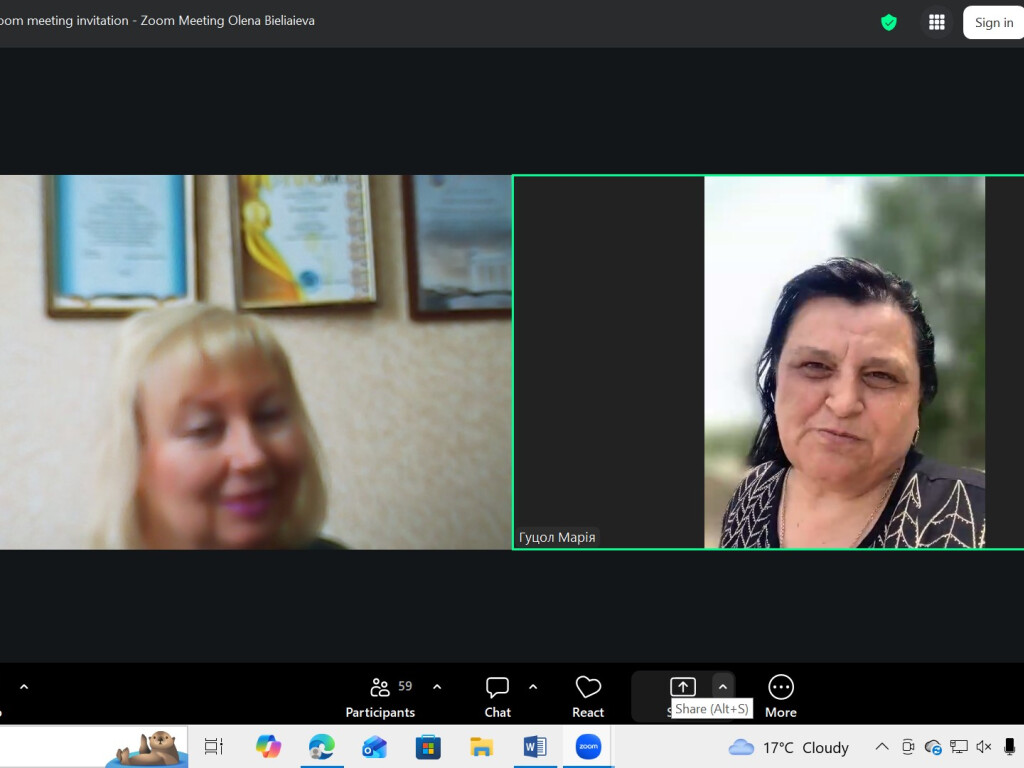Open File Explorer from the taskbar
This screenshot has width=1024, height=768.
[x=481, y=746]
